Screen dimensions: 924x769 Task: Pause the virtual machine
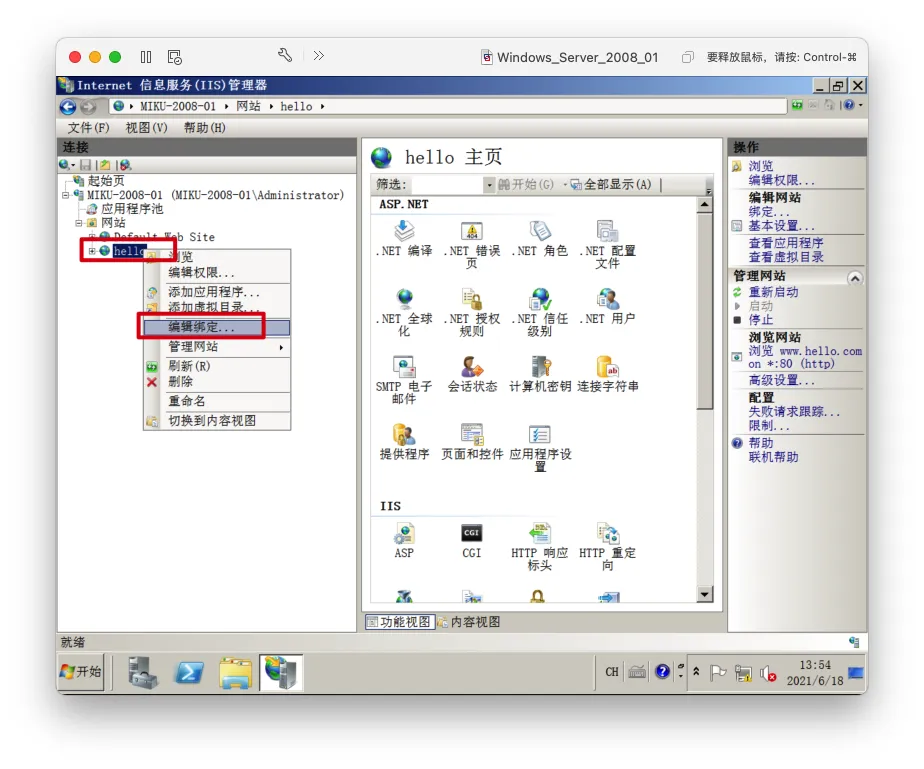(x=146, y=57)
